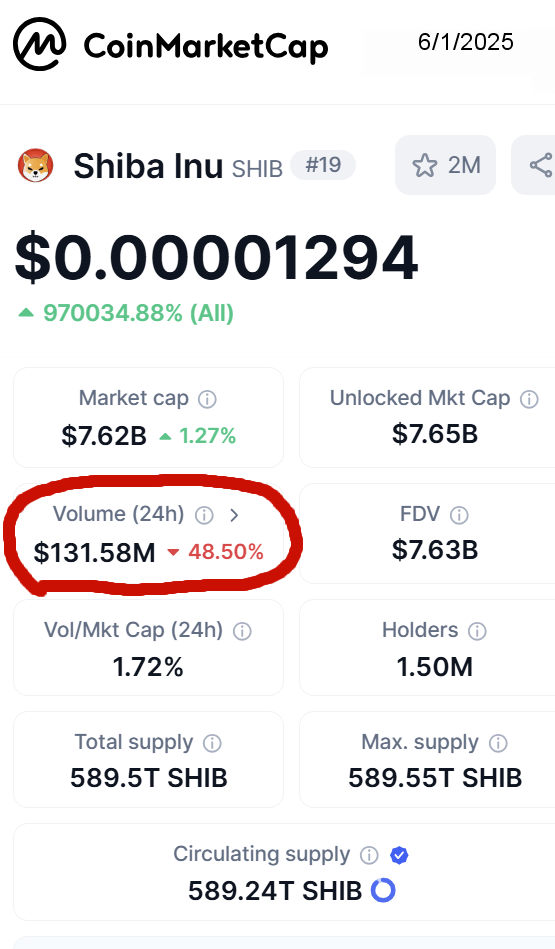Click the CoinMarketCap logo icon
Image resolution: width=555 pixels, height=949 pixels.
pyautogui.click(x=40, y=44)
